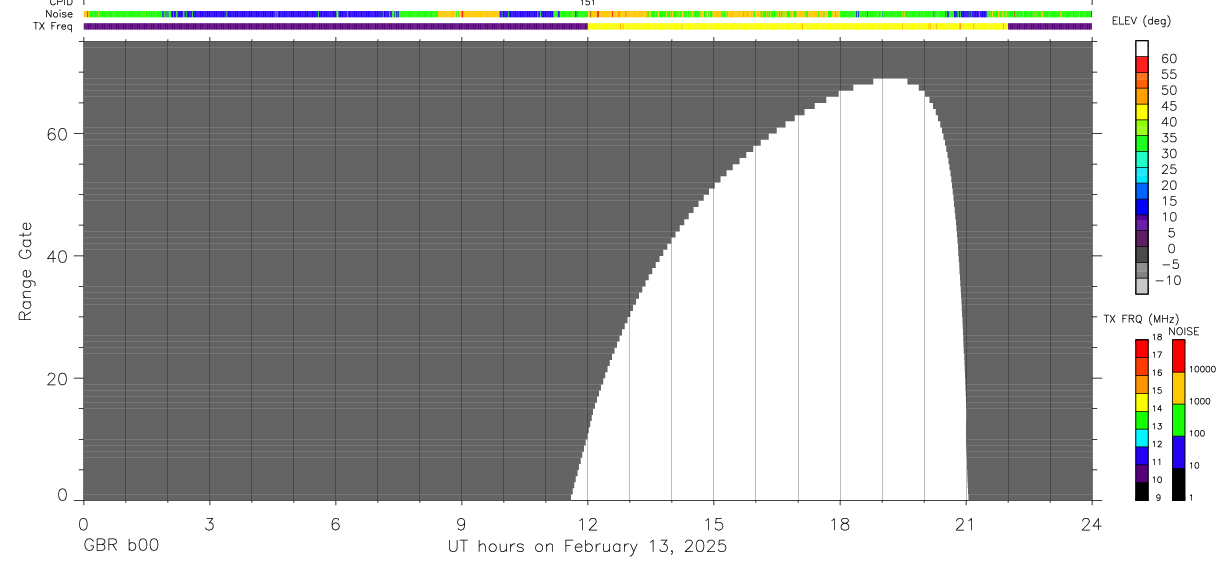Viewport: 1228px width, 567px height.
Task: Click the '18' tick label on the UT hours axis
Action: pos(840,524)
